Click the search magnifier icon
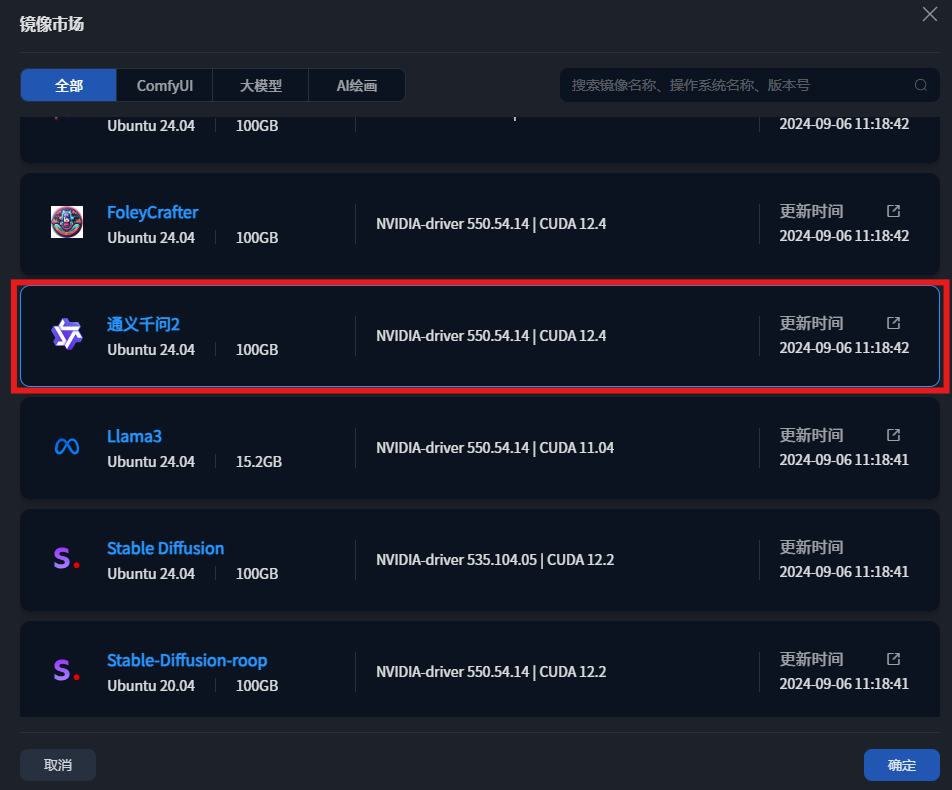The width and height of the screenshot is (952, 790). pos(920,85)
